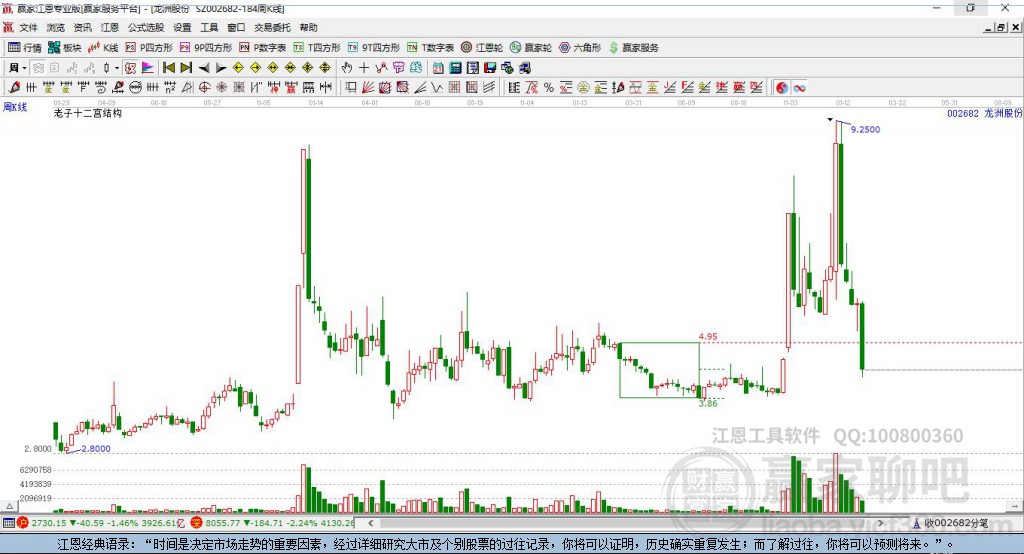Open the calculator icon

pos(456,68)
